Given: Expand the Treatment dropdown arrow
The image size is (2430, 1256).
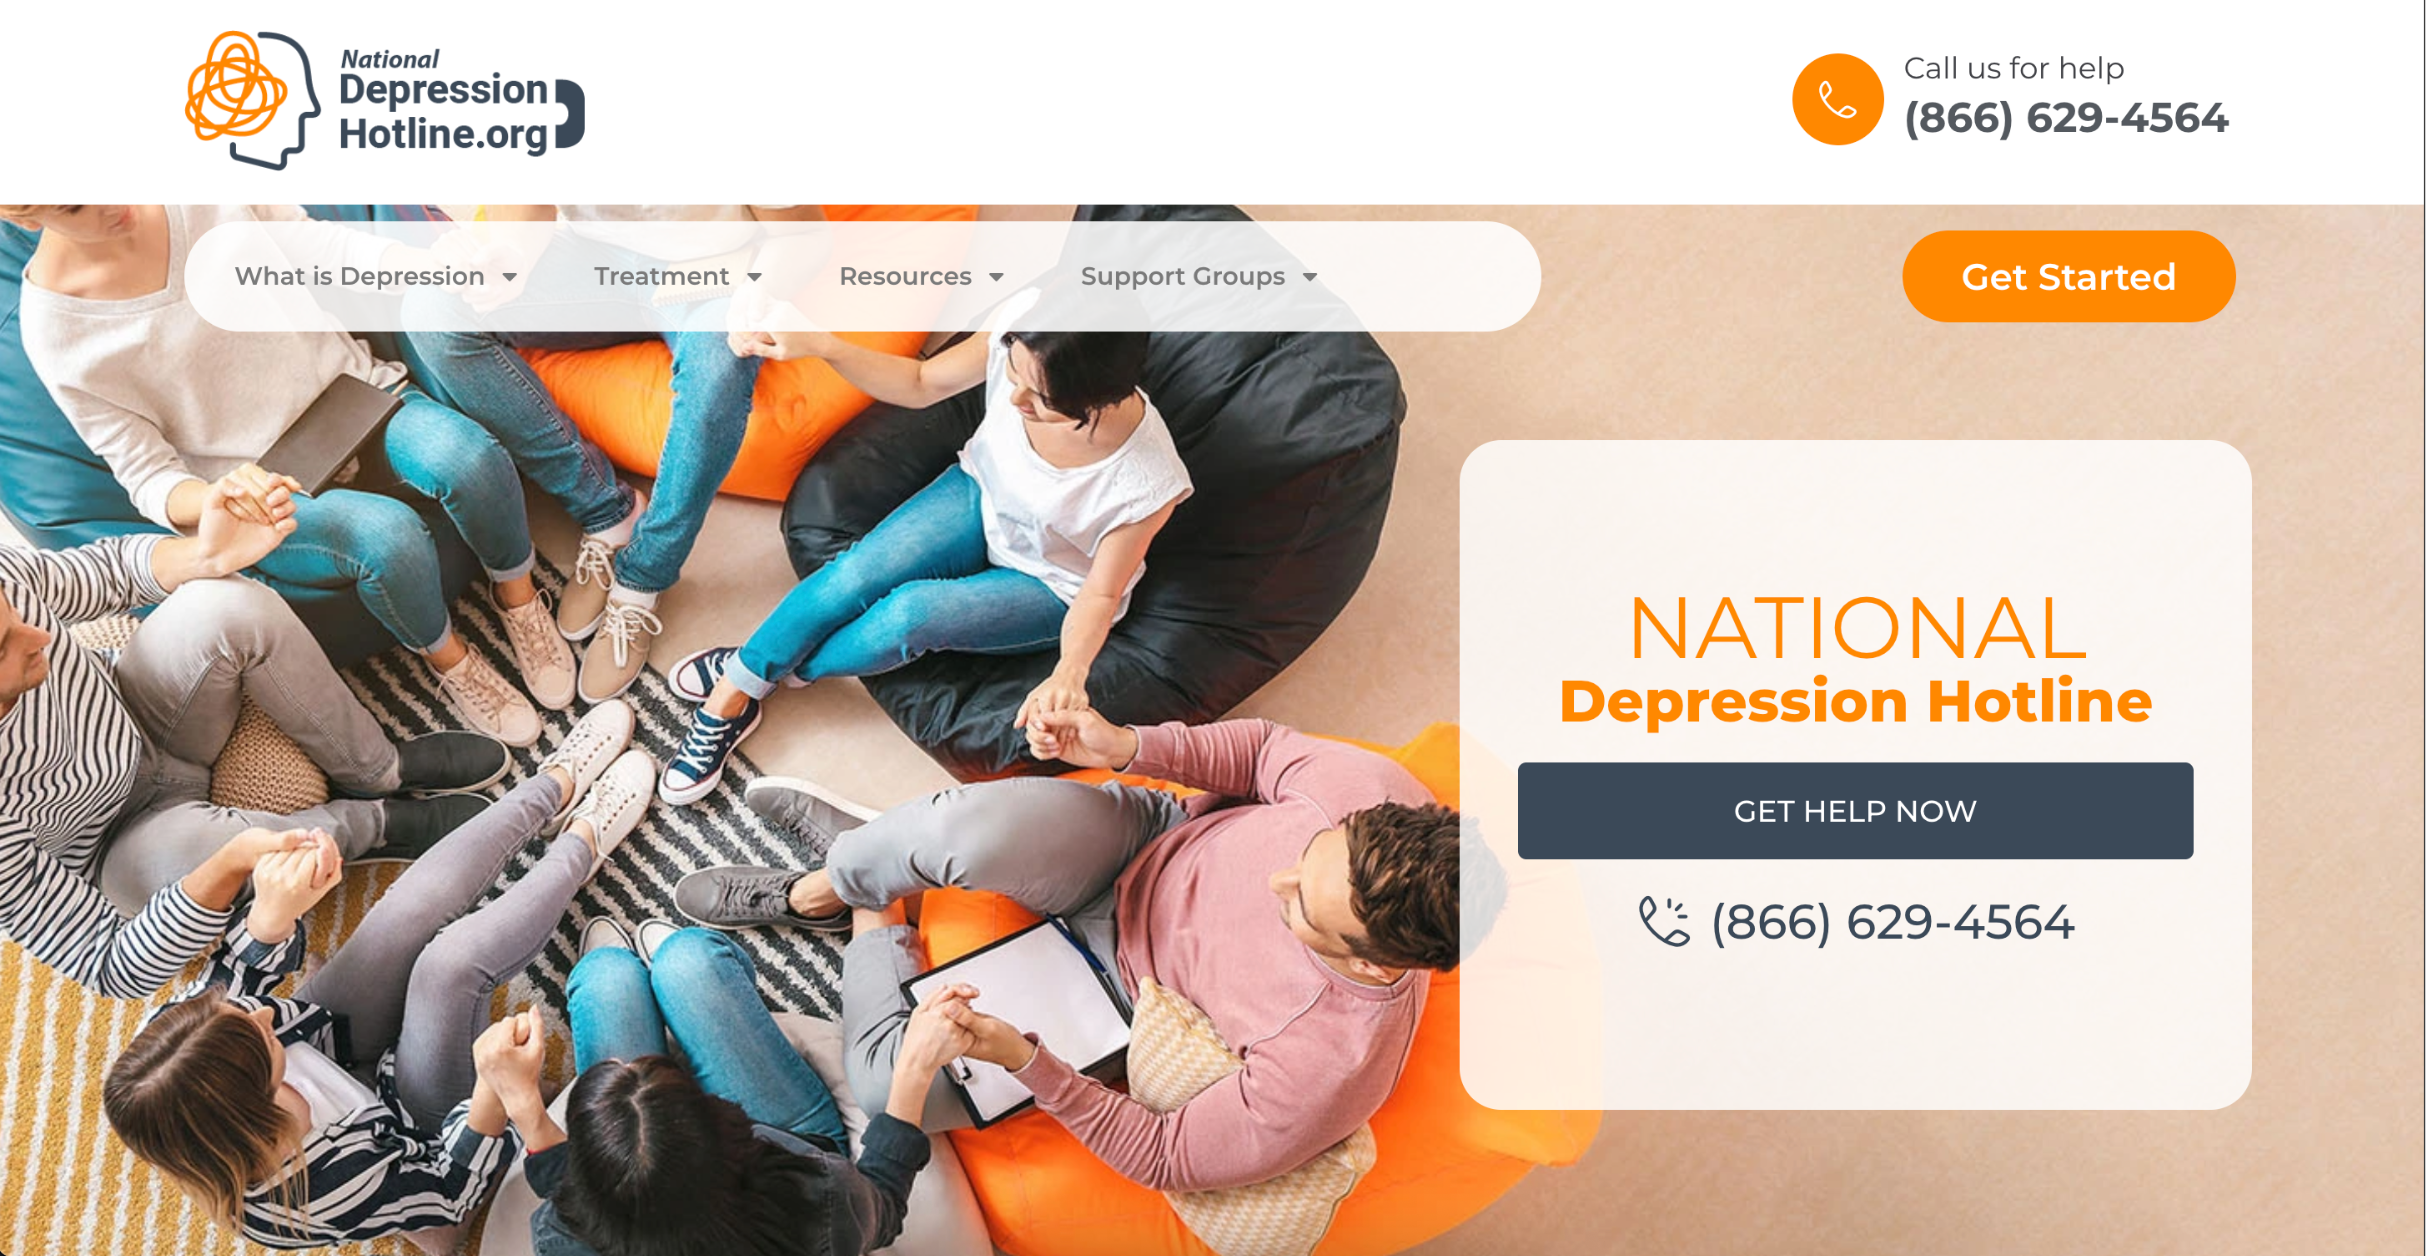Looking at the screenshot, I should (755, 277).
